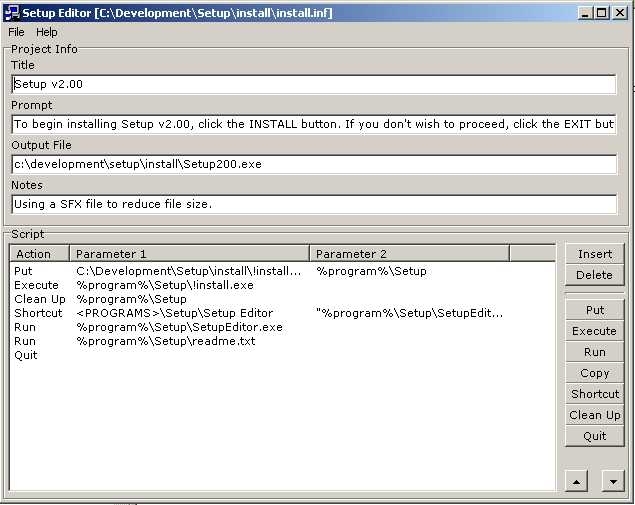Select the Put script row

[282, 271]
